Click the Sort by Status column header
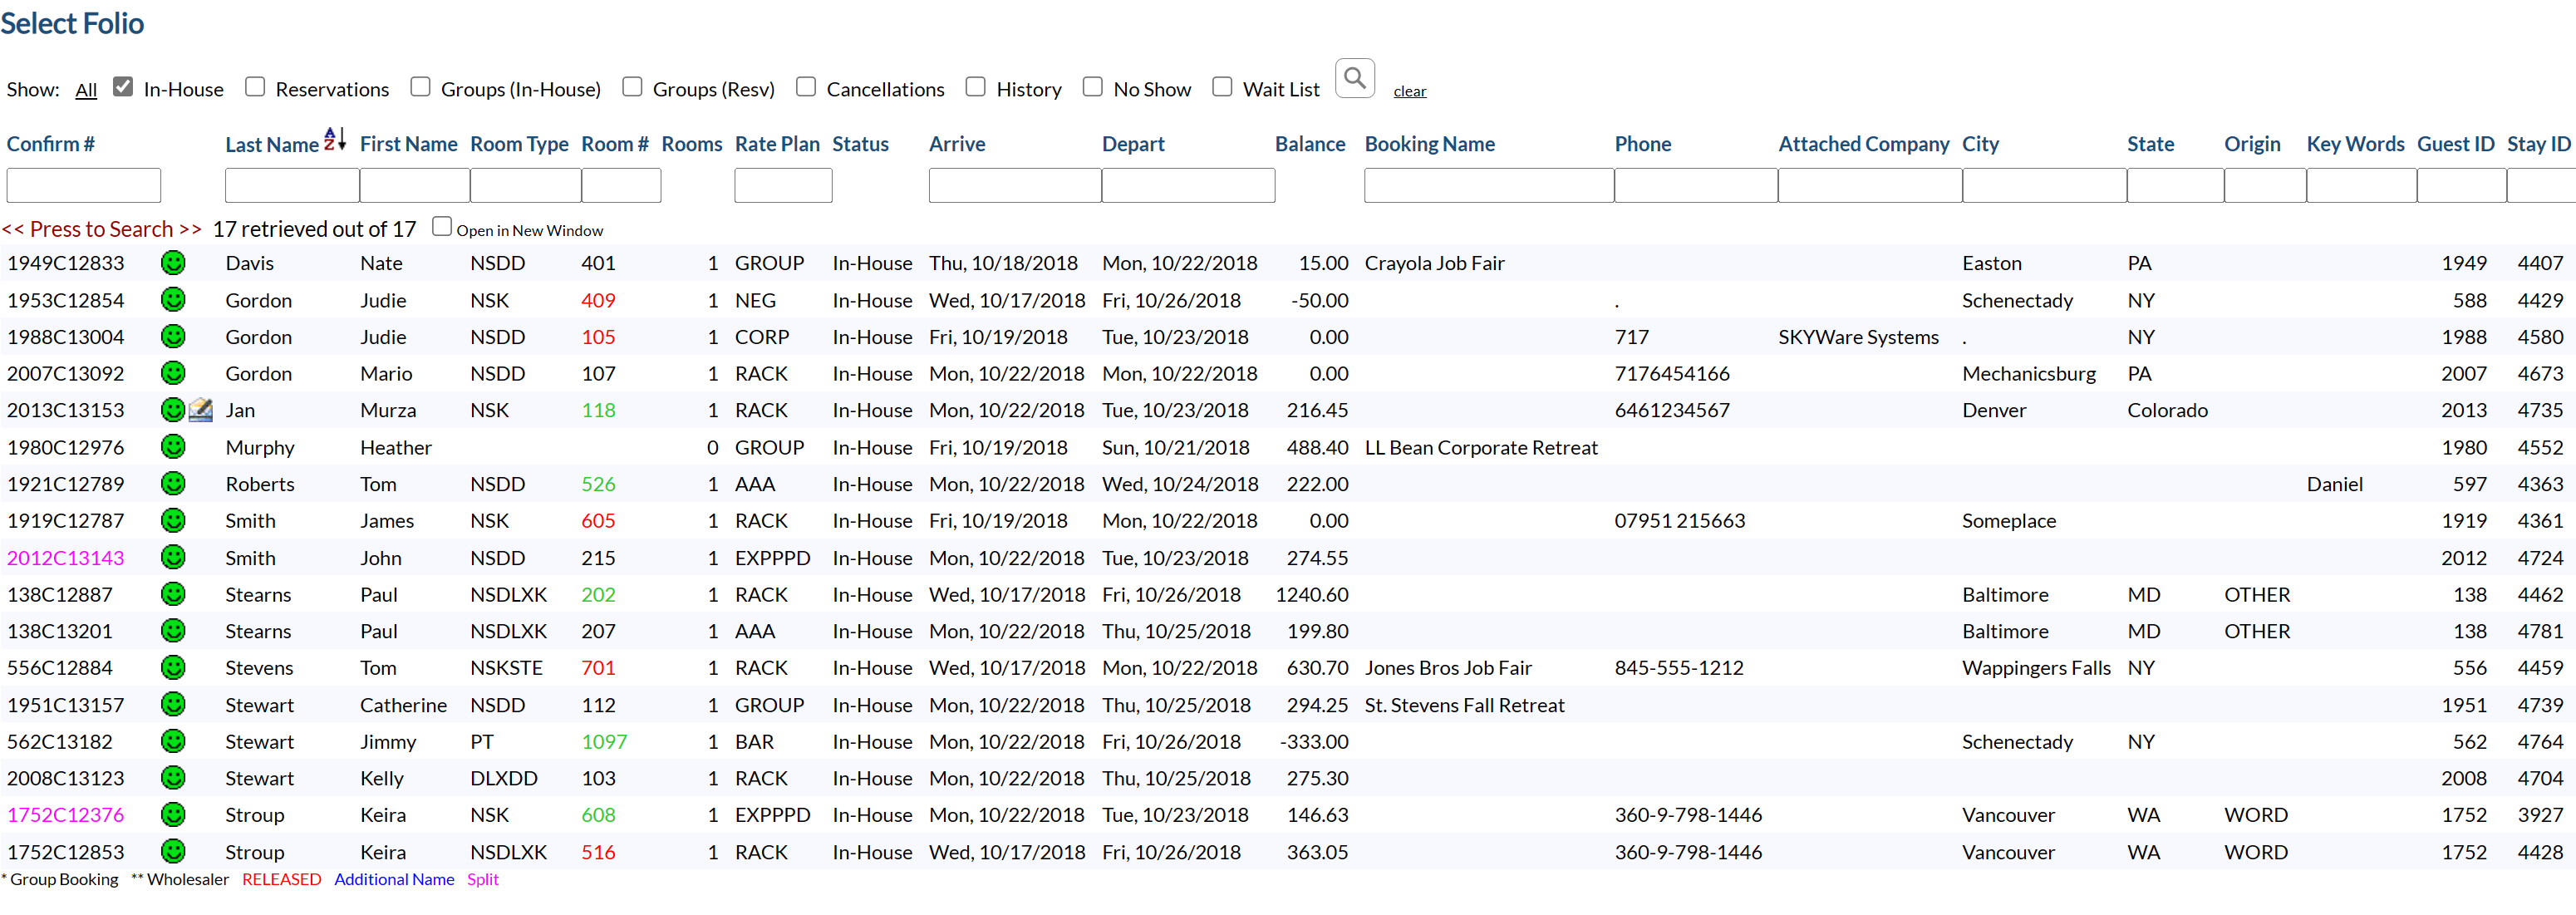Image resolution: width=2576 pixels, height=915 pixels. pos(860,144)
